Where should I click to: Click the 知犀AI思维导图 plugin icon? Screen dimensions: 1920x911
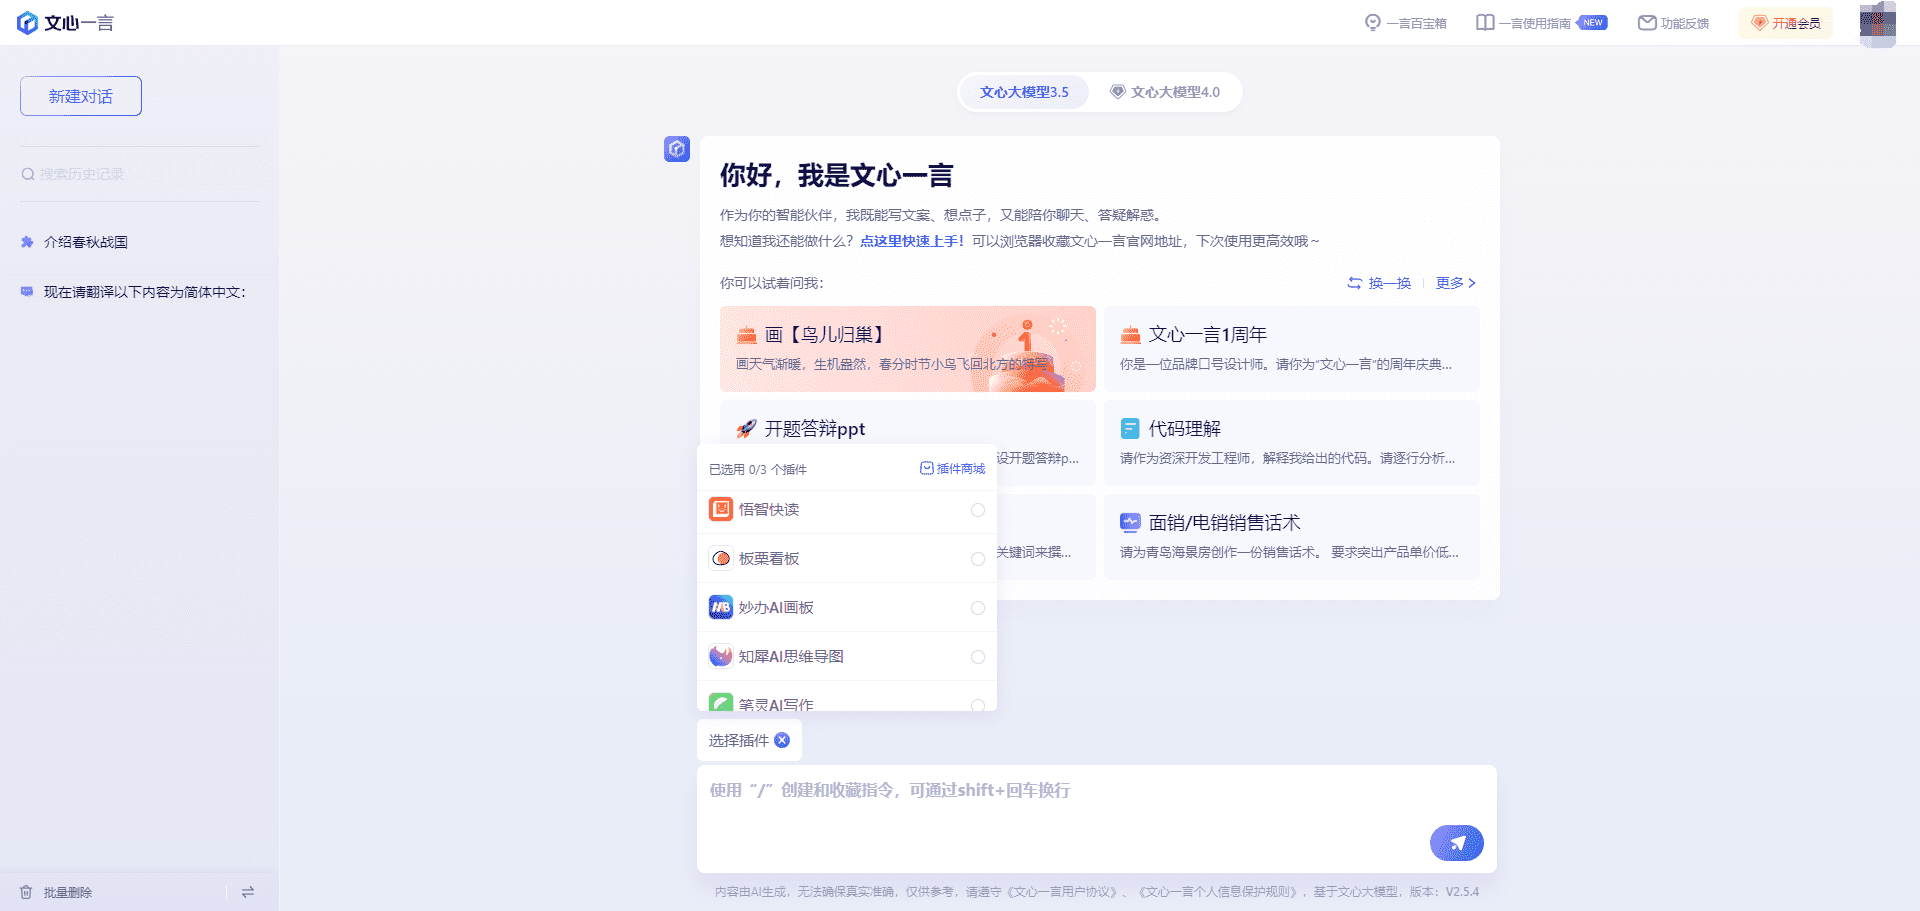(720, 657)
